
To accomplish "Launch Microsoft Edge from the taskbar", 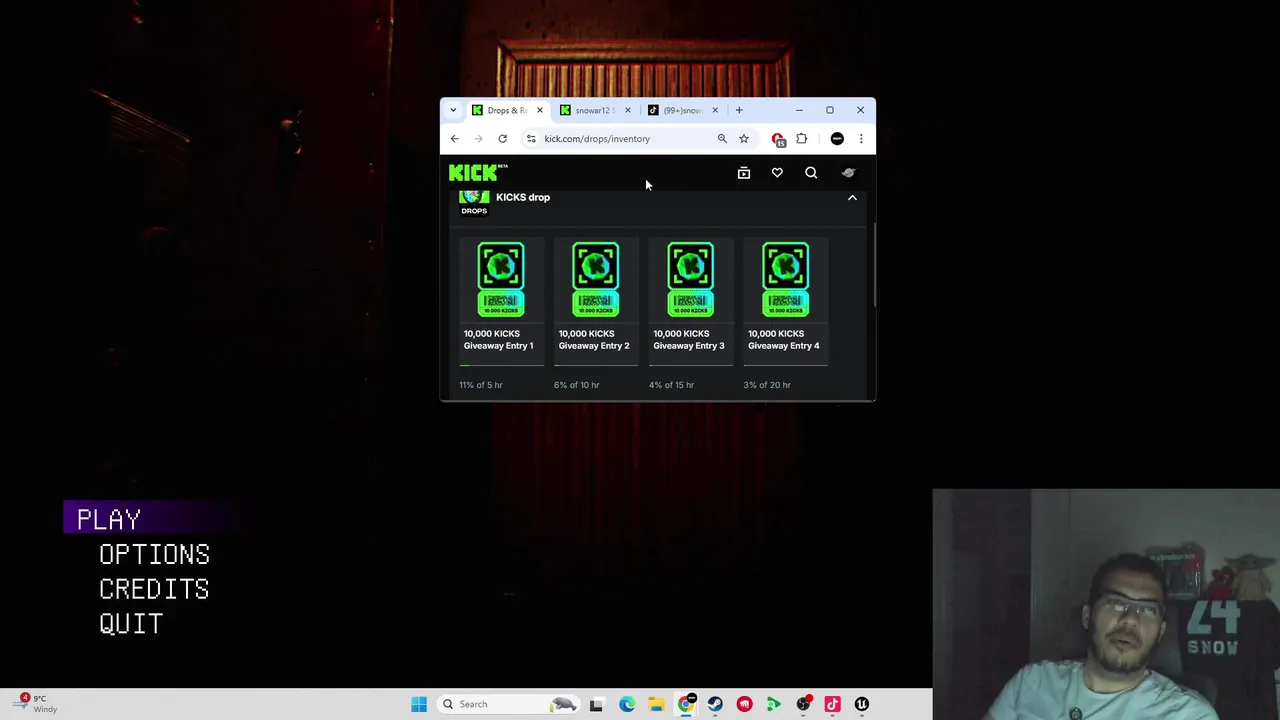I will (627, 704).
